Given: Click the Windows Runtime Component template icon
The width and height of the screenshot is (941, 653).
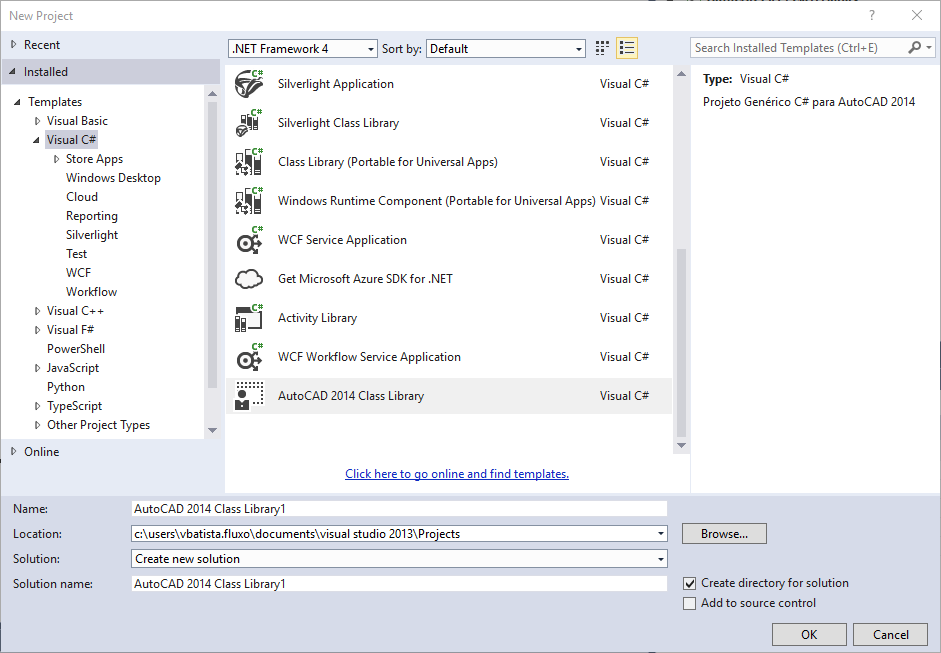Looking at the screenshot, I should point(248,201).
